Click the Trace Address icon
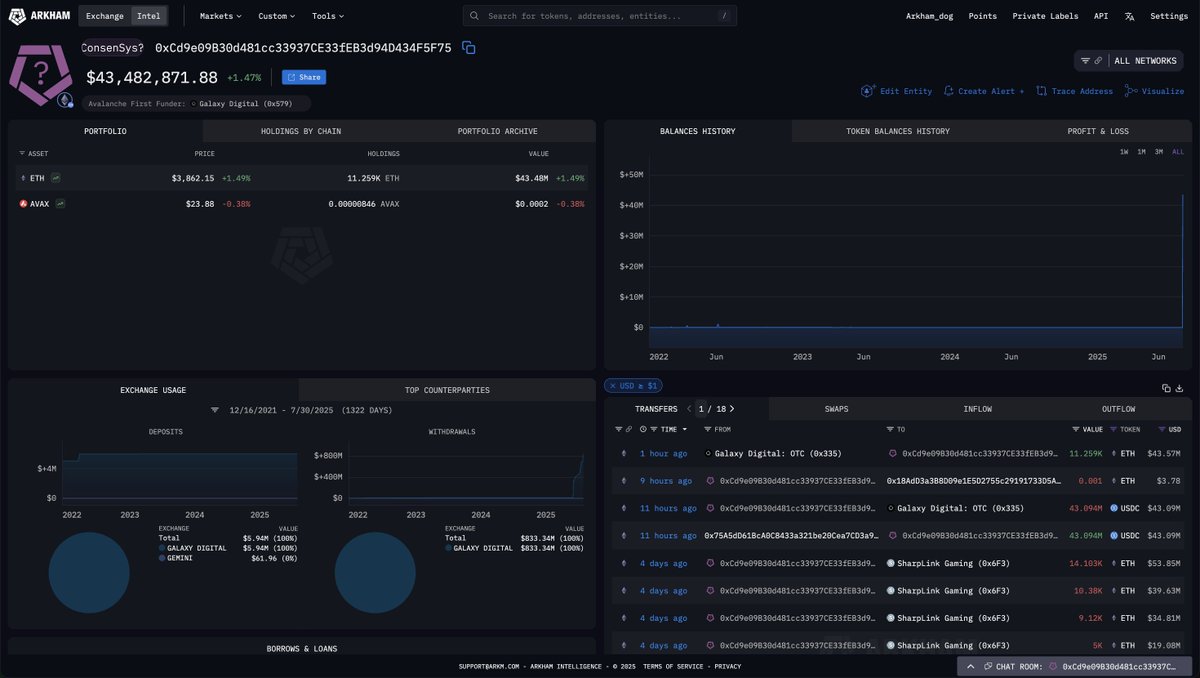1200x678 pixels. pos(1042,91)
